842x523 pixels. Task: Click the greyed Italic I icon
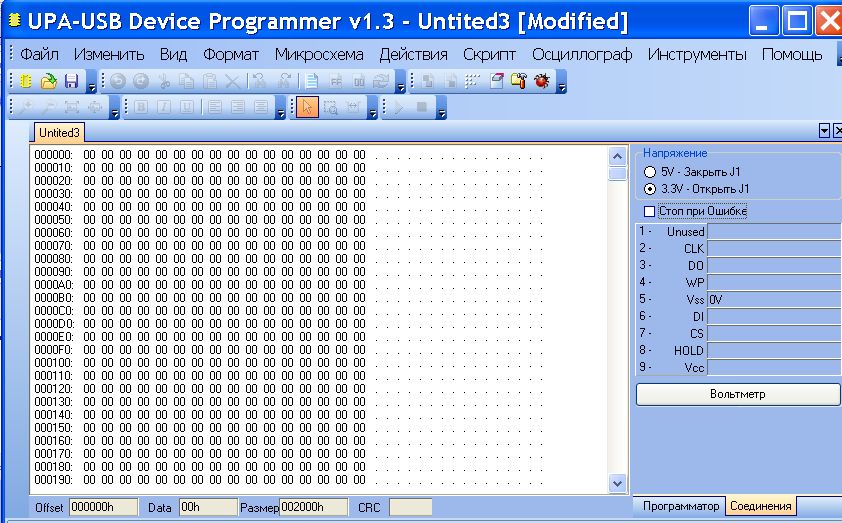click(164, 107)
